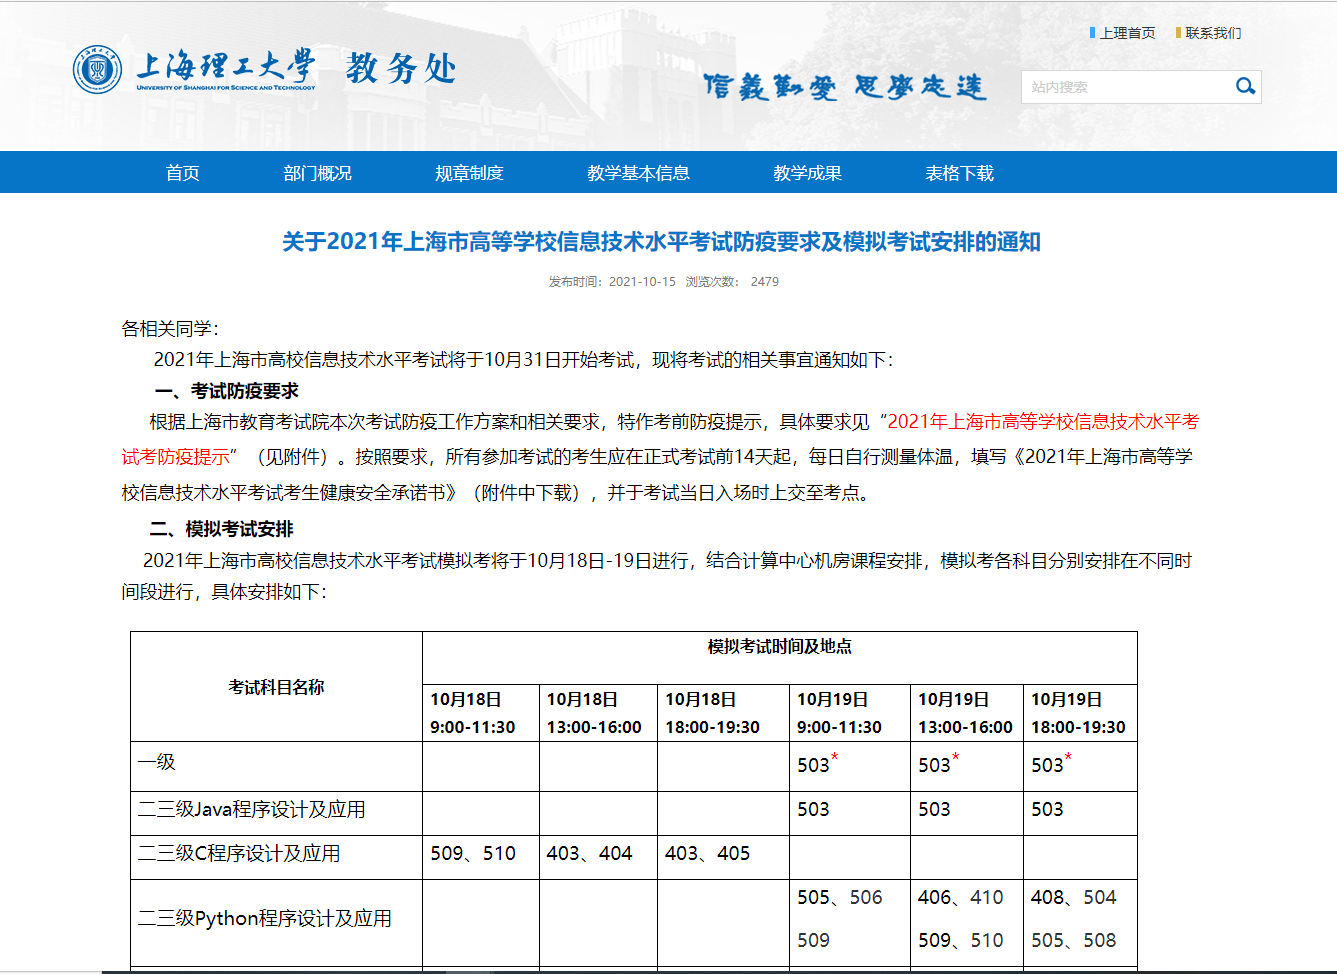
Task: Click the 上海理工大学 calligraphy logo text
Action: coord(226,67)
